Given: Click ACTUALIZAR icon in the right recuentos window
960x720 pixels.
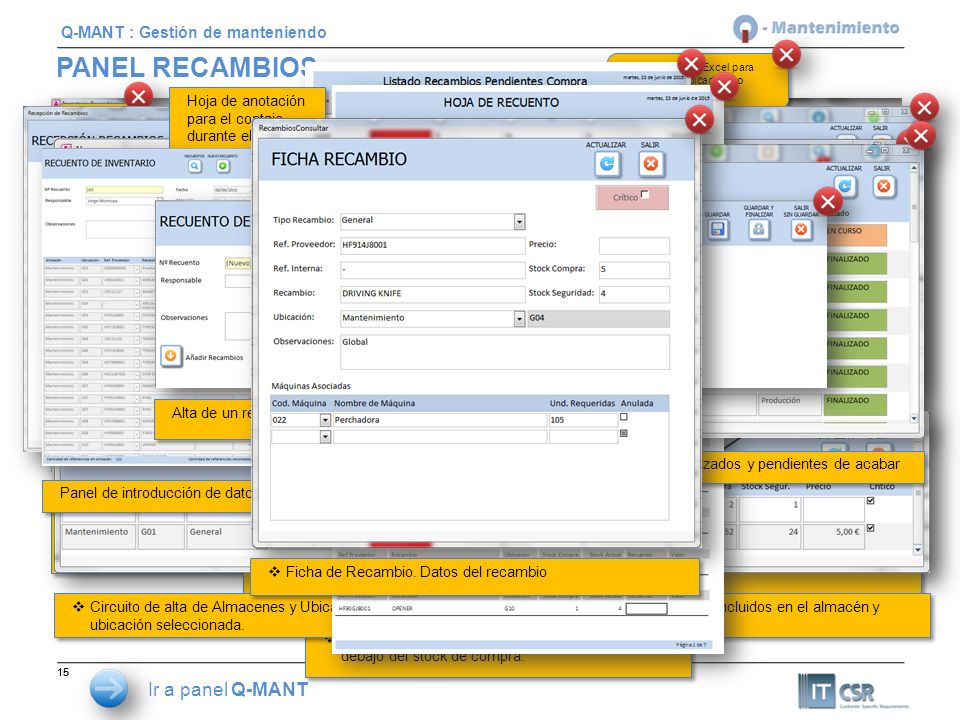Looking at the screenshot, I should [x=845, y=186].
